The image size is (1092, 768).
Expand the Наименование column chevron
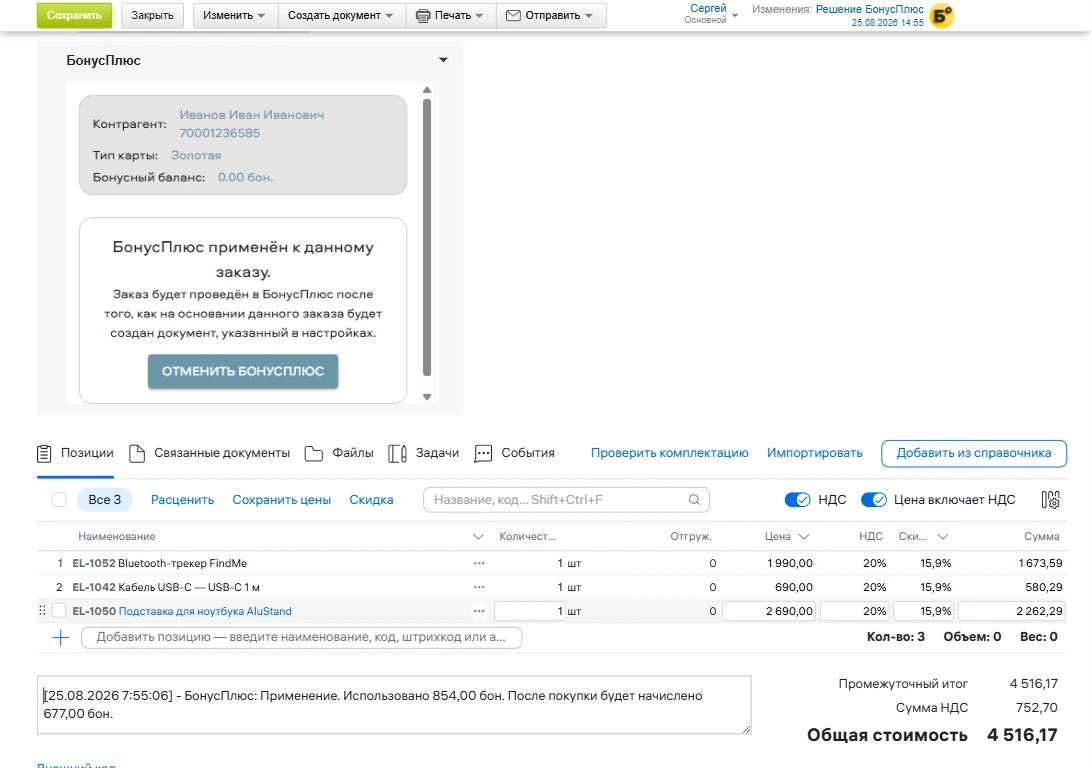click(478, 537)
